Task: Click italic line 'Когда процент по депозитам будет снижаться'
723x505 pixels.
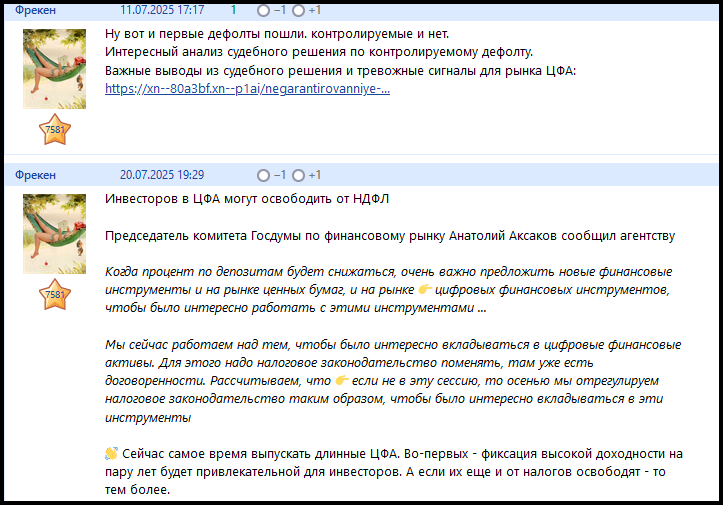Action: (388, 272)
